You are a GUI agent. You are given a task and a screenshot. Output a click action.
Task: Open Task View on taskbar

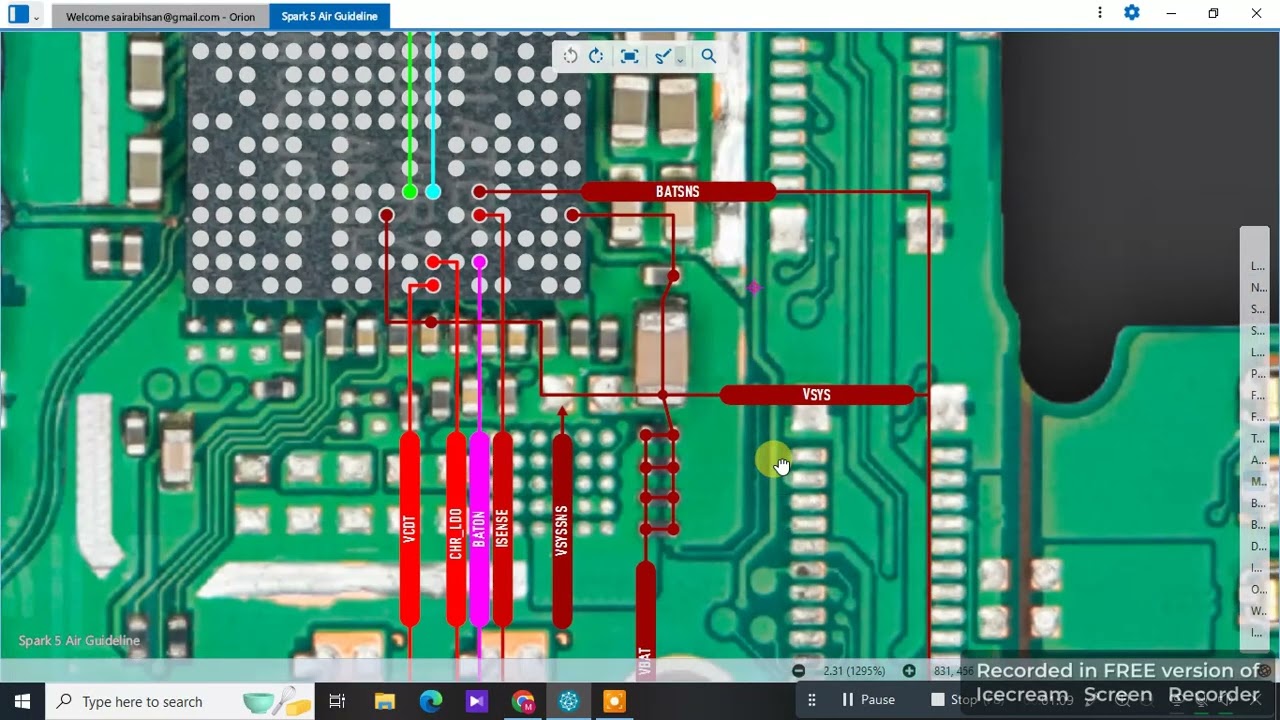coord(337,701)
